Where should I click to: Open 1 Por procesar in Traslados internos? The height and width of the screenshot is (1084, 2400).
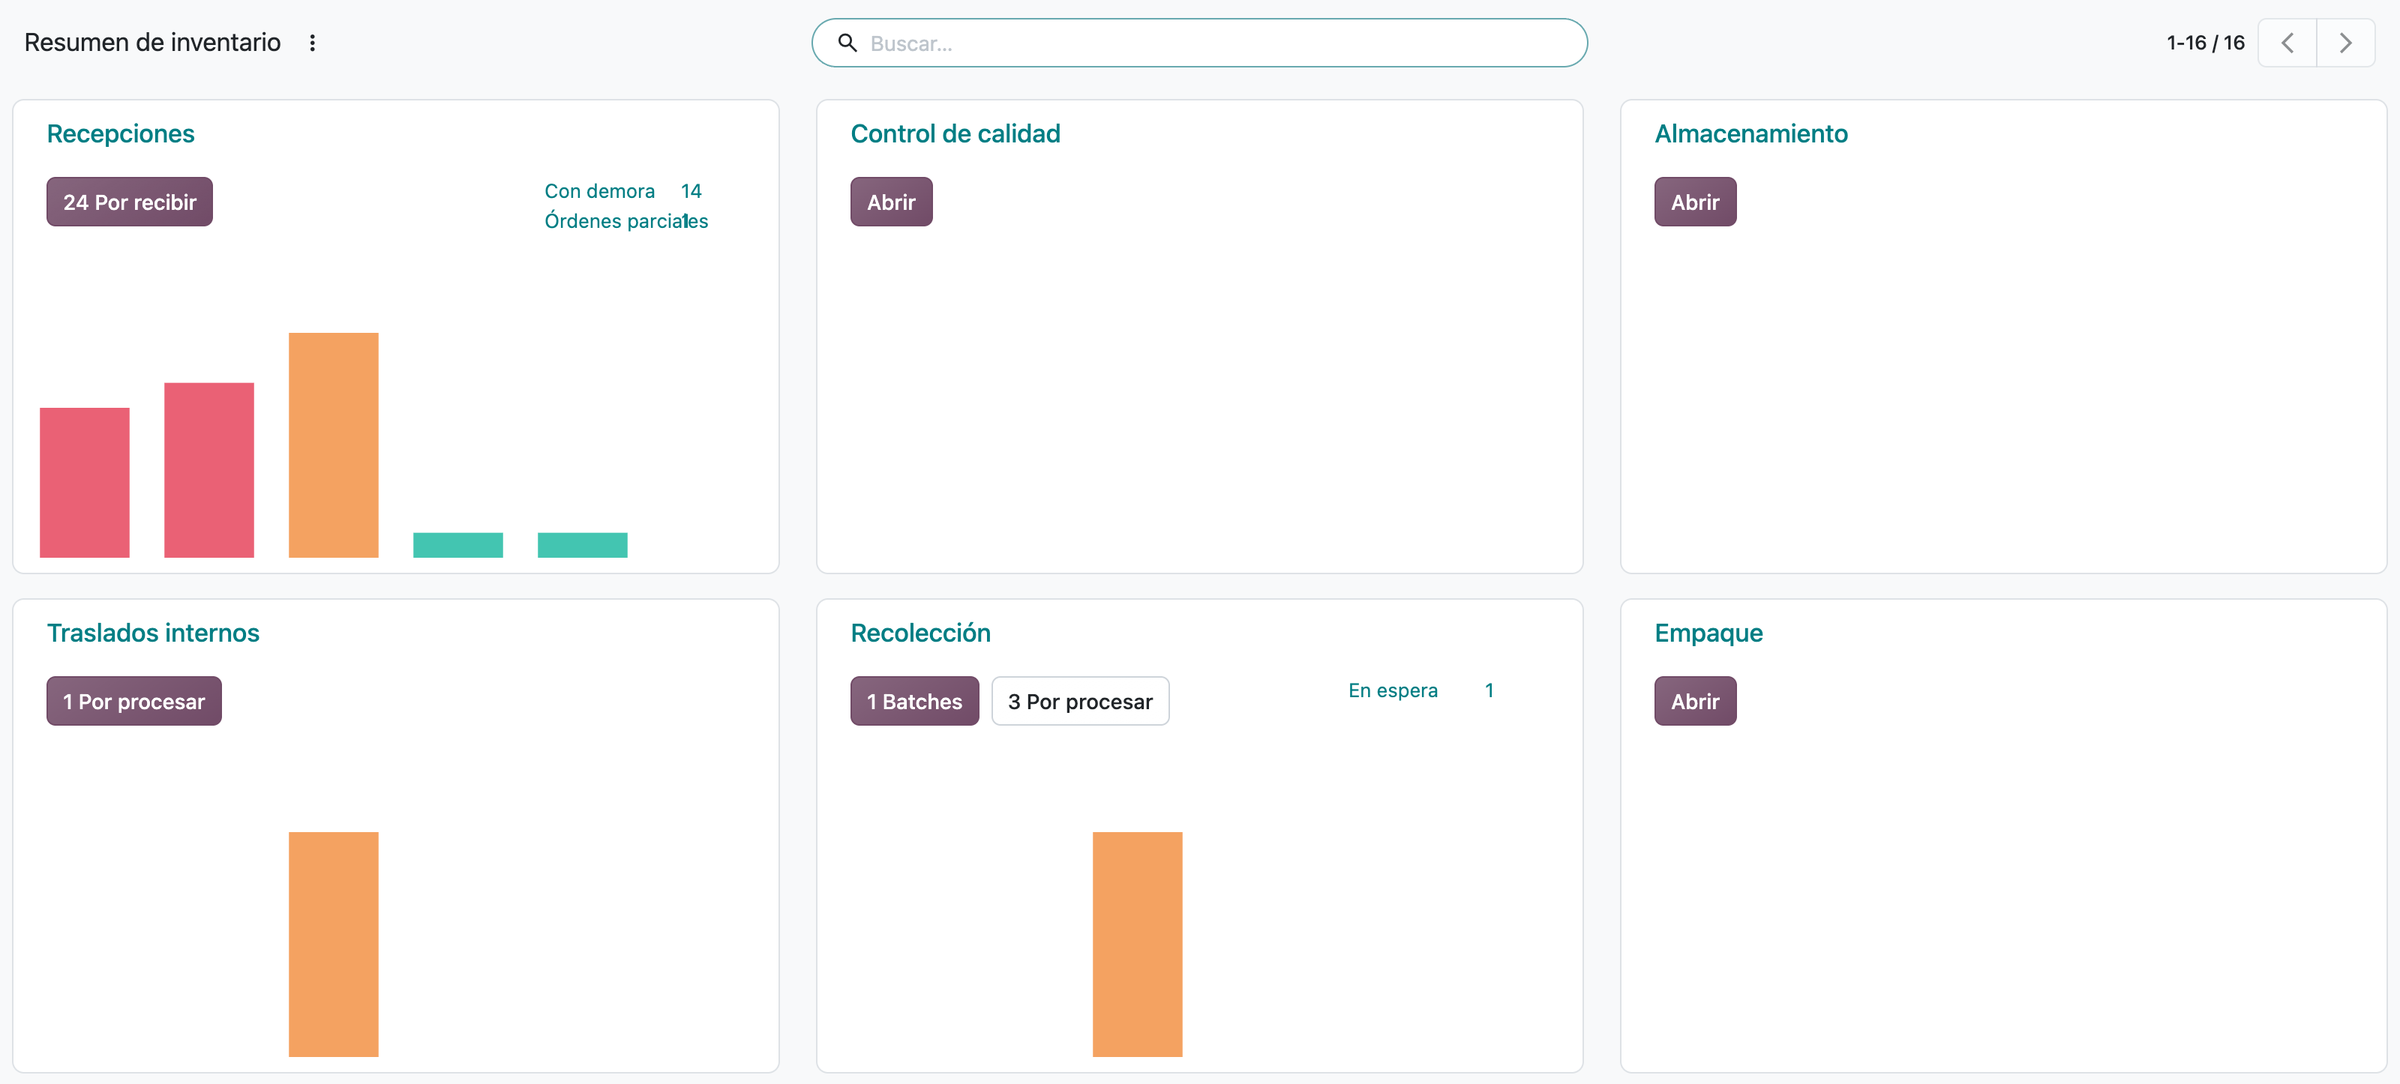tap(134, 701)
